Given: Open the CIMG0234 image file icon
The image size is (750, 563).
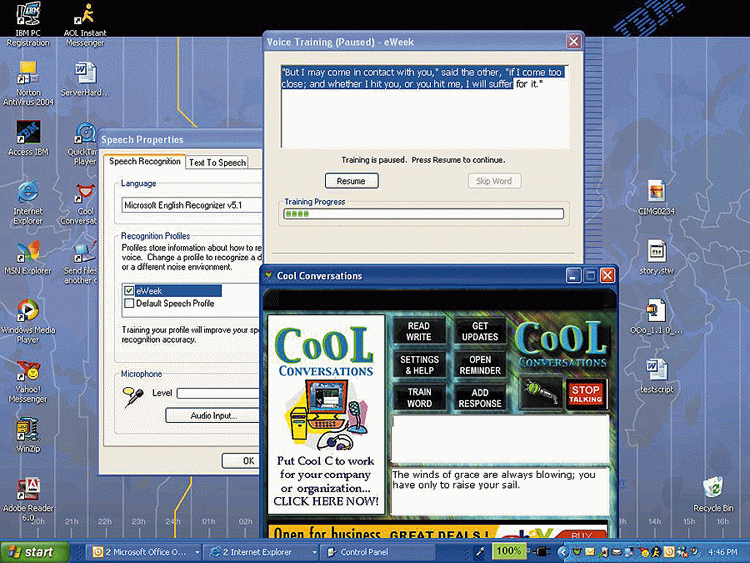Looking at the screenshot, I should [656, 198].
